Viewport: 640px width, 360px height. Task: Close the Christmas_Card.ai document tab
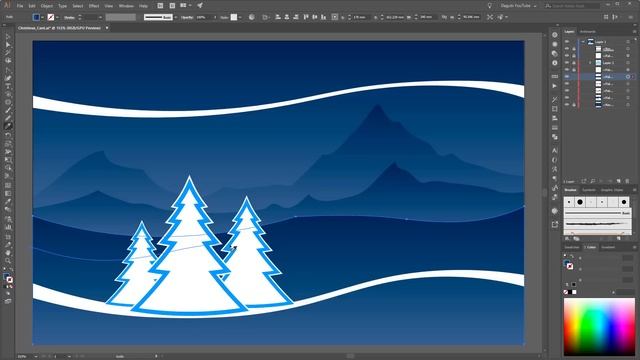click(x=107, y=28)
